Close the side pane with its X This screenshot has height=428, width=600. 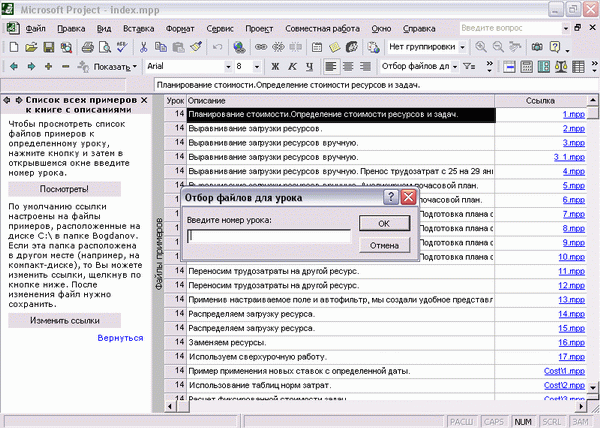pos(144,100)
